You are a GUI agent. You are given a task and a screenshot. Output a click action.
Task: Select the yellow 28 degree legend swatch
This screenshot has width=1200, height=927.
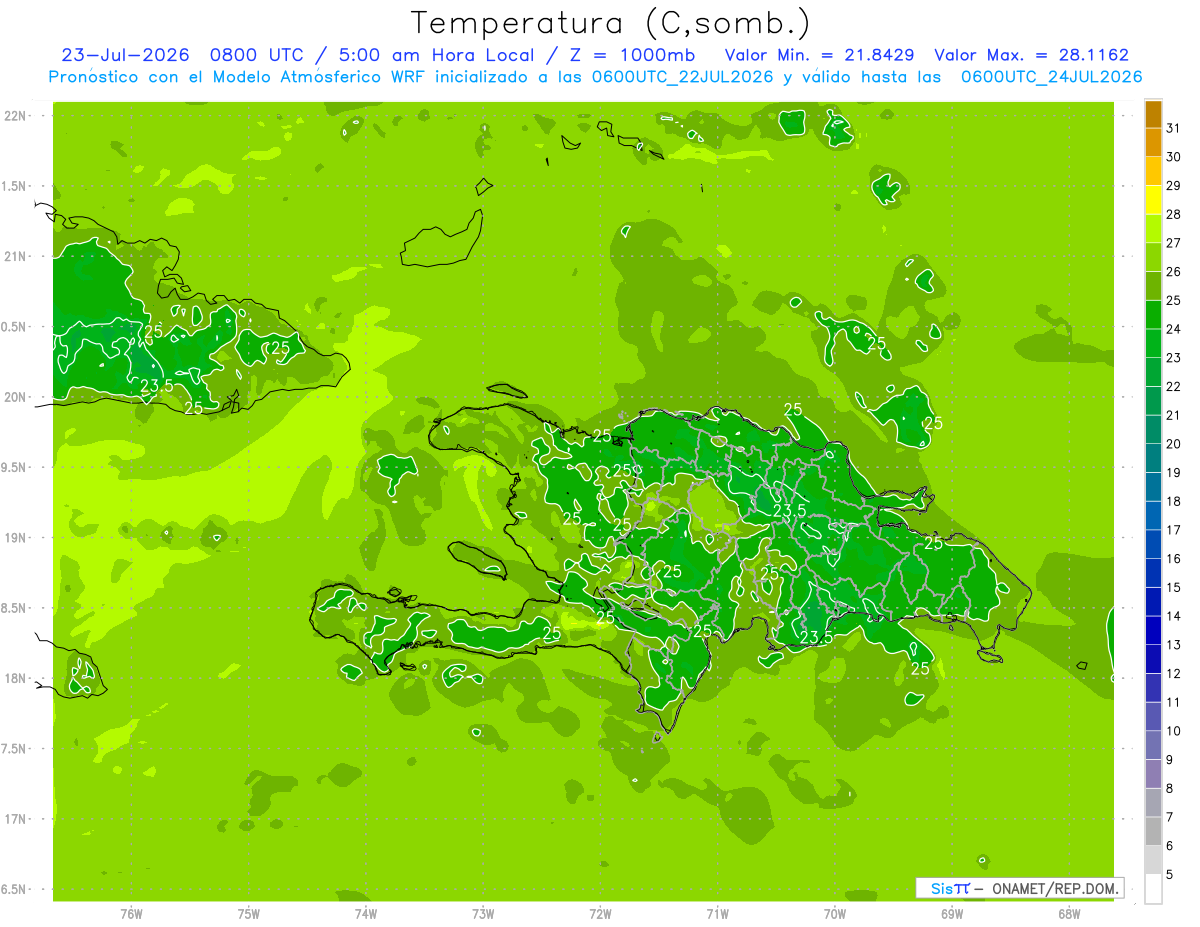pos(1153,200)
